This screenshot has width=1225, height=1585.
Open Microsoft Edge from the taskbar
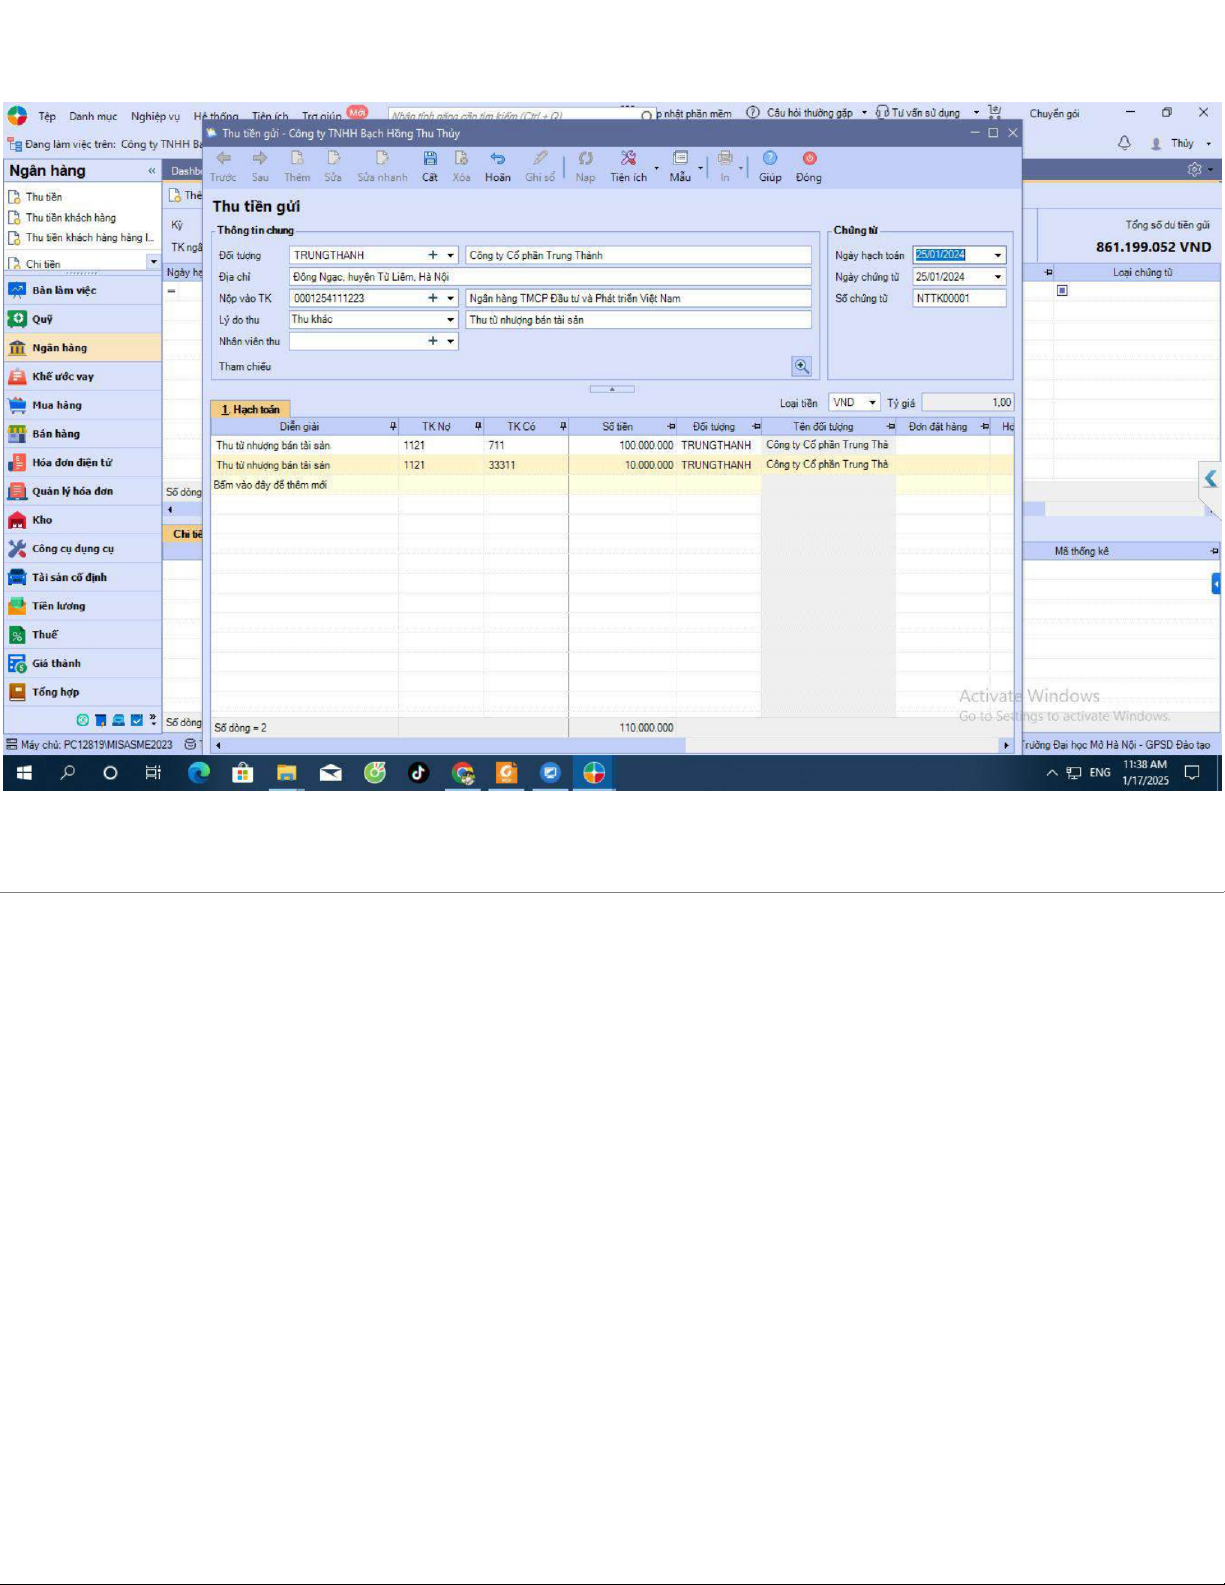(x=199, y=772)
